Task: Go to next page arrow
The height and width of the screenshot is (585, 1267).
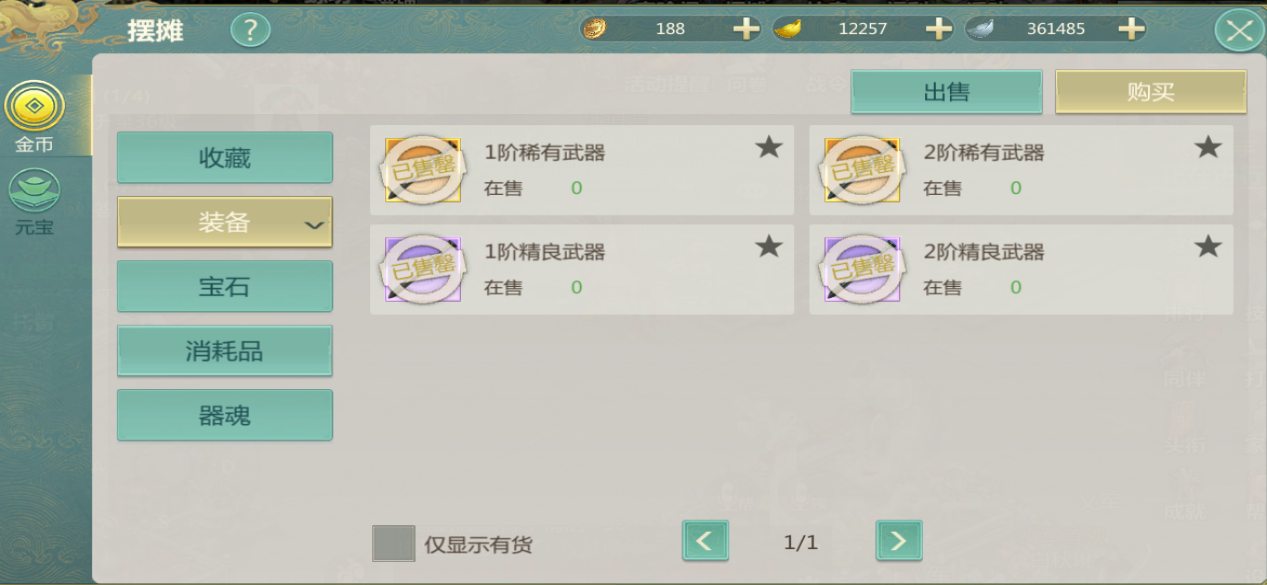Action: click(x=899, y=541)
